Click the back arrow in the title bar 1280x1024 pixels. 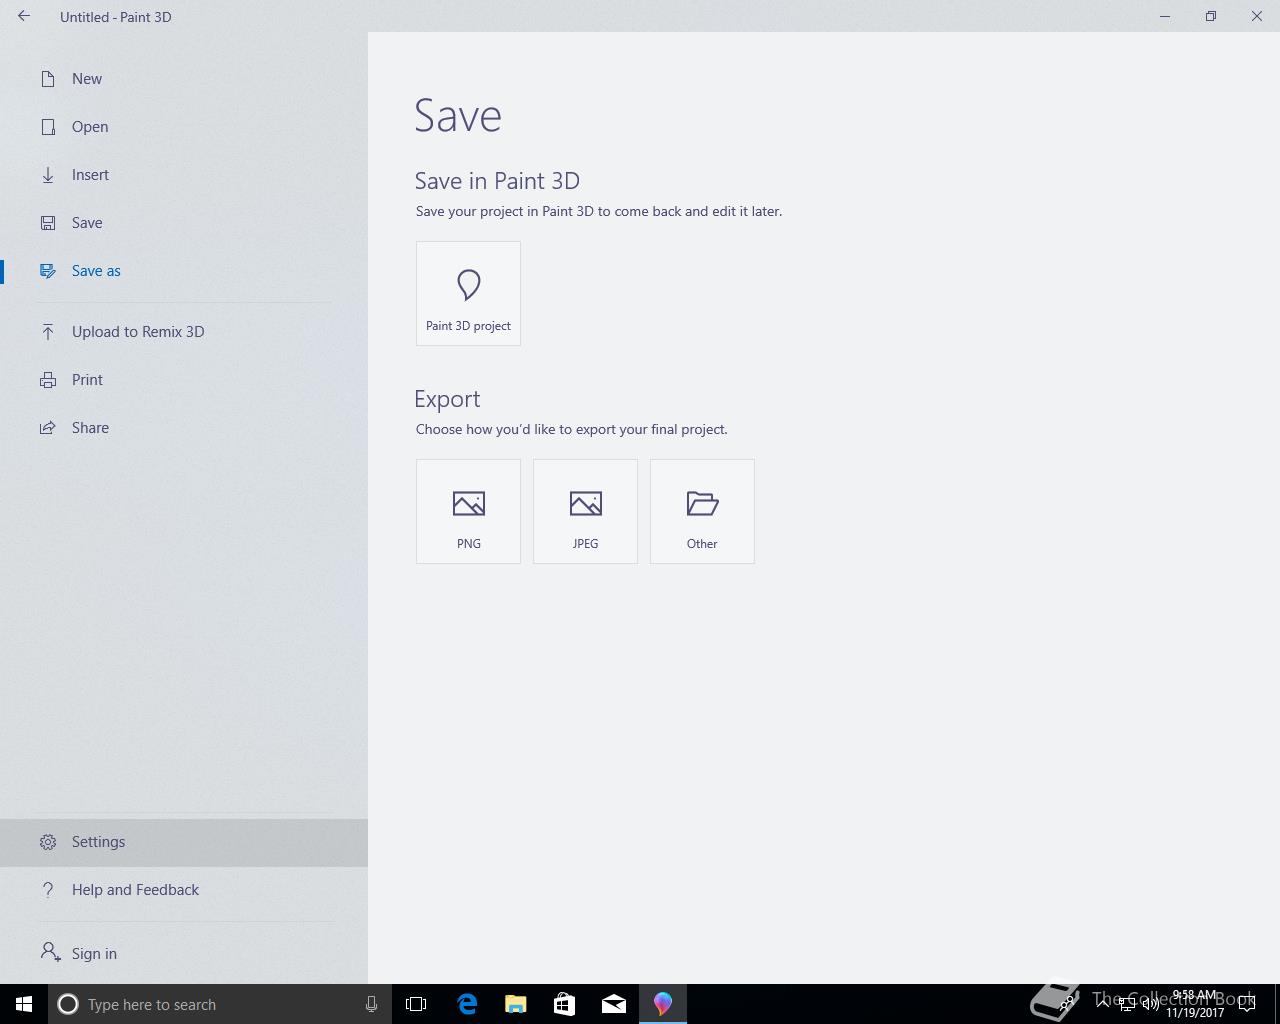tap(24, 16)
